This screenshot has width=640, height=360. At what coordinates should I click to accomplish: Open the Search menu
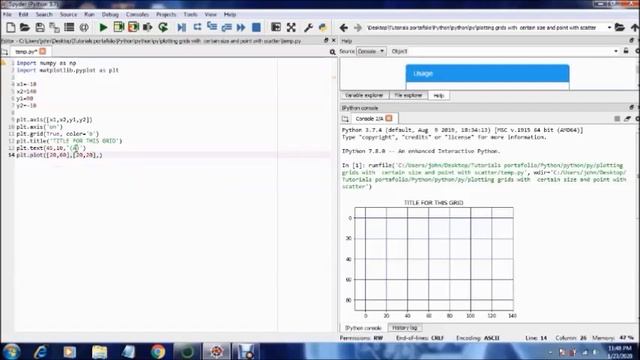tap(44, 14)
